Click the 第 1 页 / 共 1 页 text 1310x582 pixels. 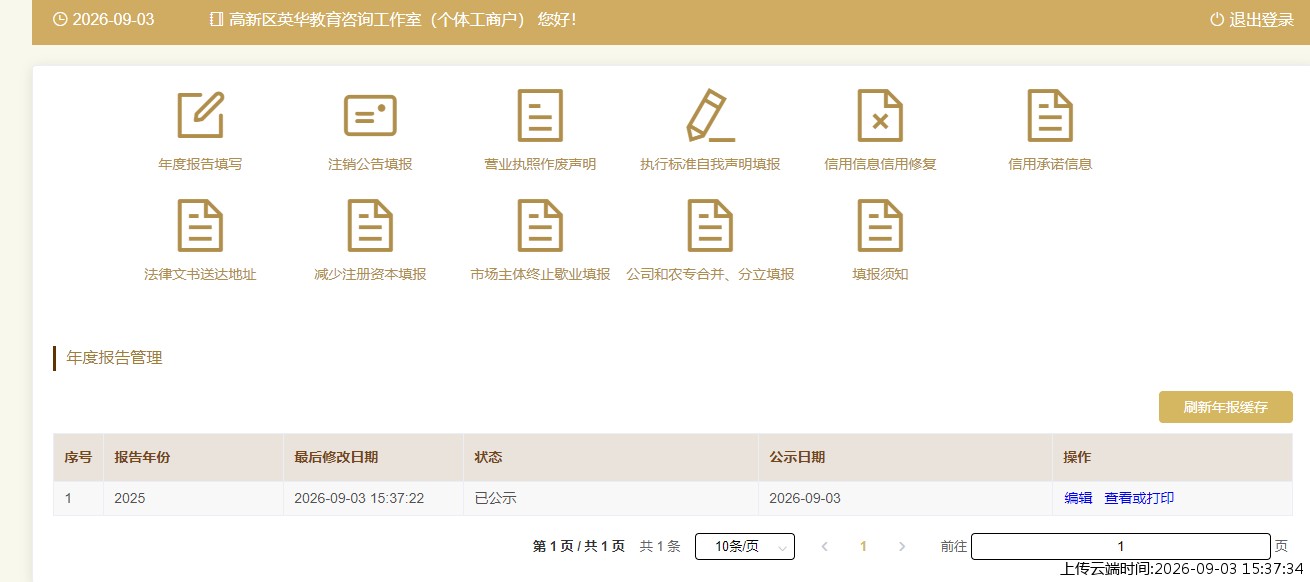(579, 546)
